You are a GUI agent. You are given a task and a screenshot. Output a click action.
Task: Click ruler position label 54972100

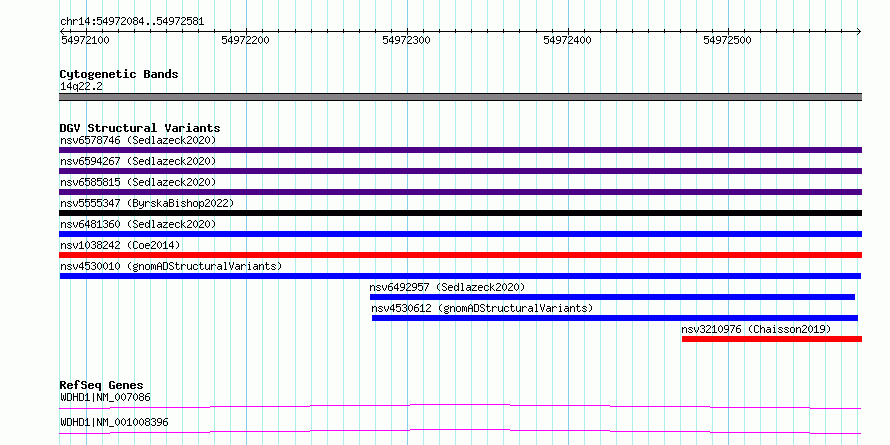85,40
